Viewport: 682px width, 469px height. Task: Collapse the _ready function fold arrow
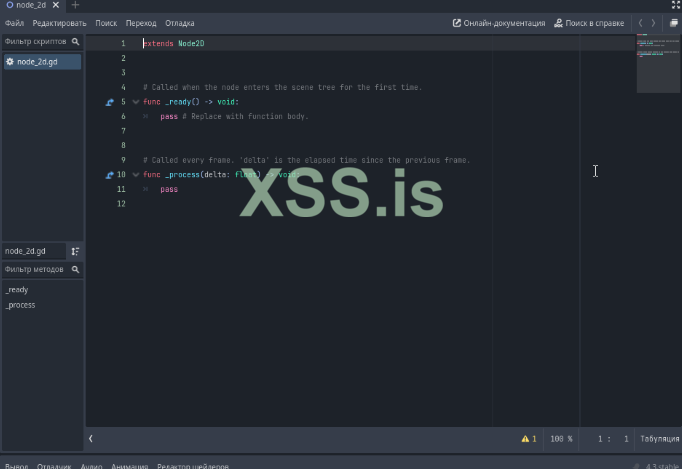pyautogui.click(x=135, y=102)
